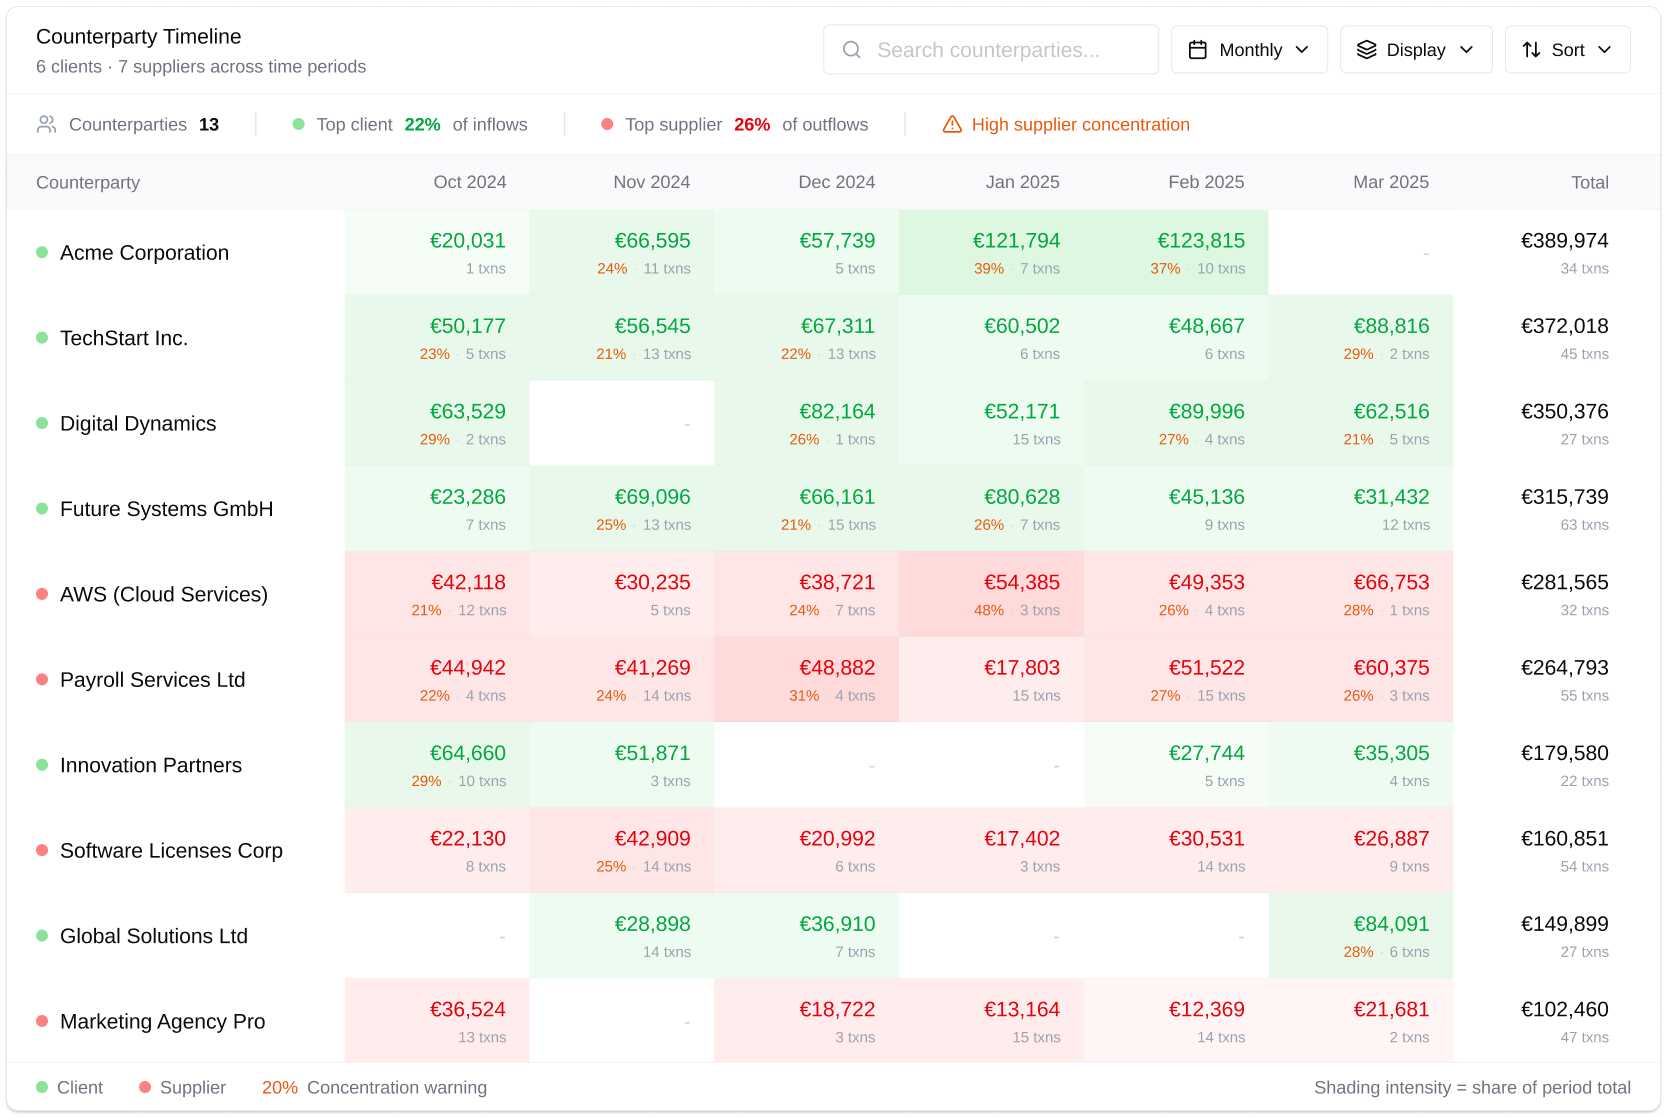Click the green Top client dot
Image resolution: width=1667 pixels, height=1117 pixels.
point(298,124)
